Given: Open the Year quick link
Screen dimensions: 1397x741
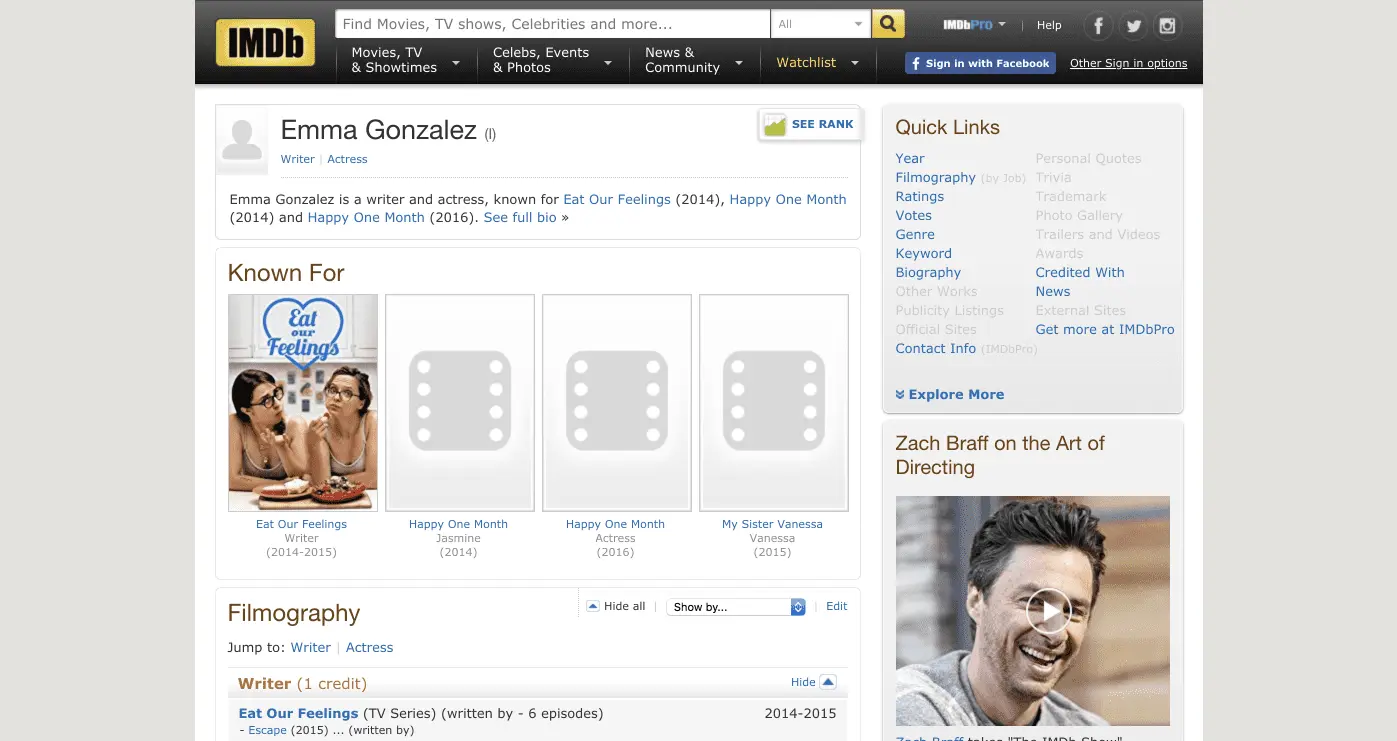Looking at the screenshot, I should point(910,158).
